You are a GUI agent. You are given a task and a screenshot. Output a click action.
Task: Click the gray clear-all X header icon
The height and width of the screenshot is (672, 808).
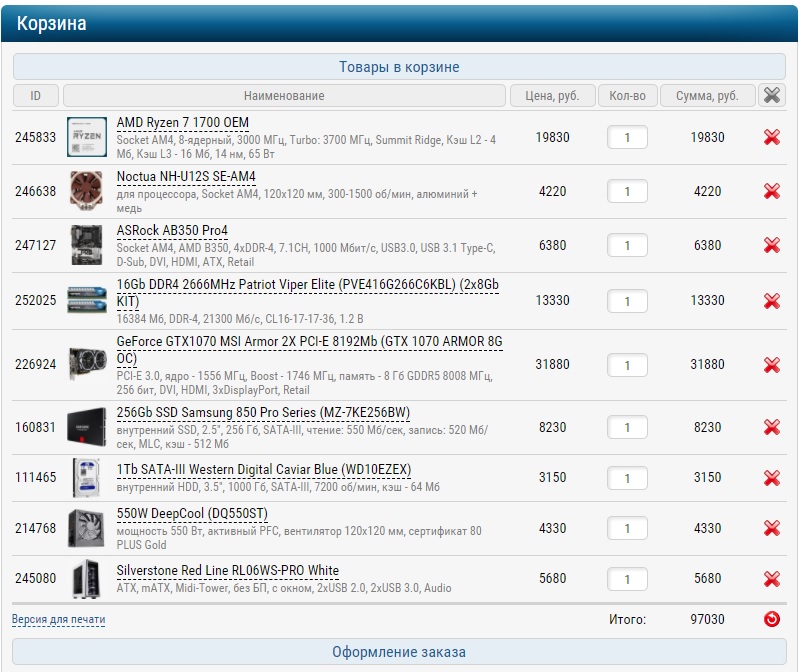click(771, 95)
